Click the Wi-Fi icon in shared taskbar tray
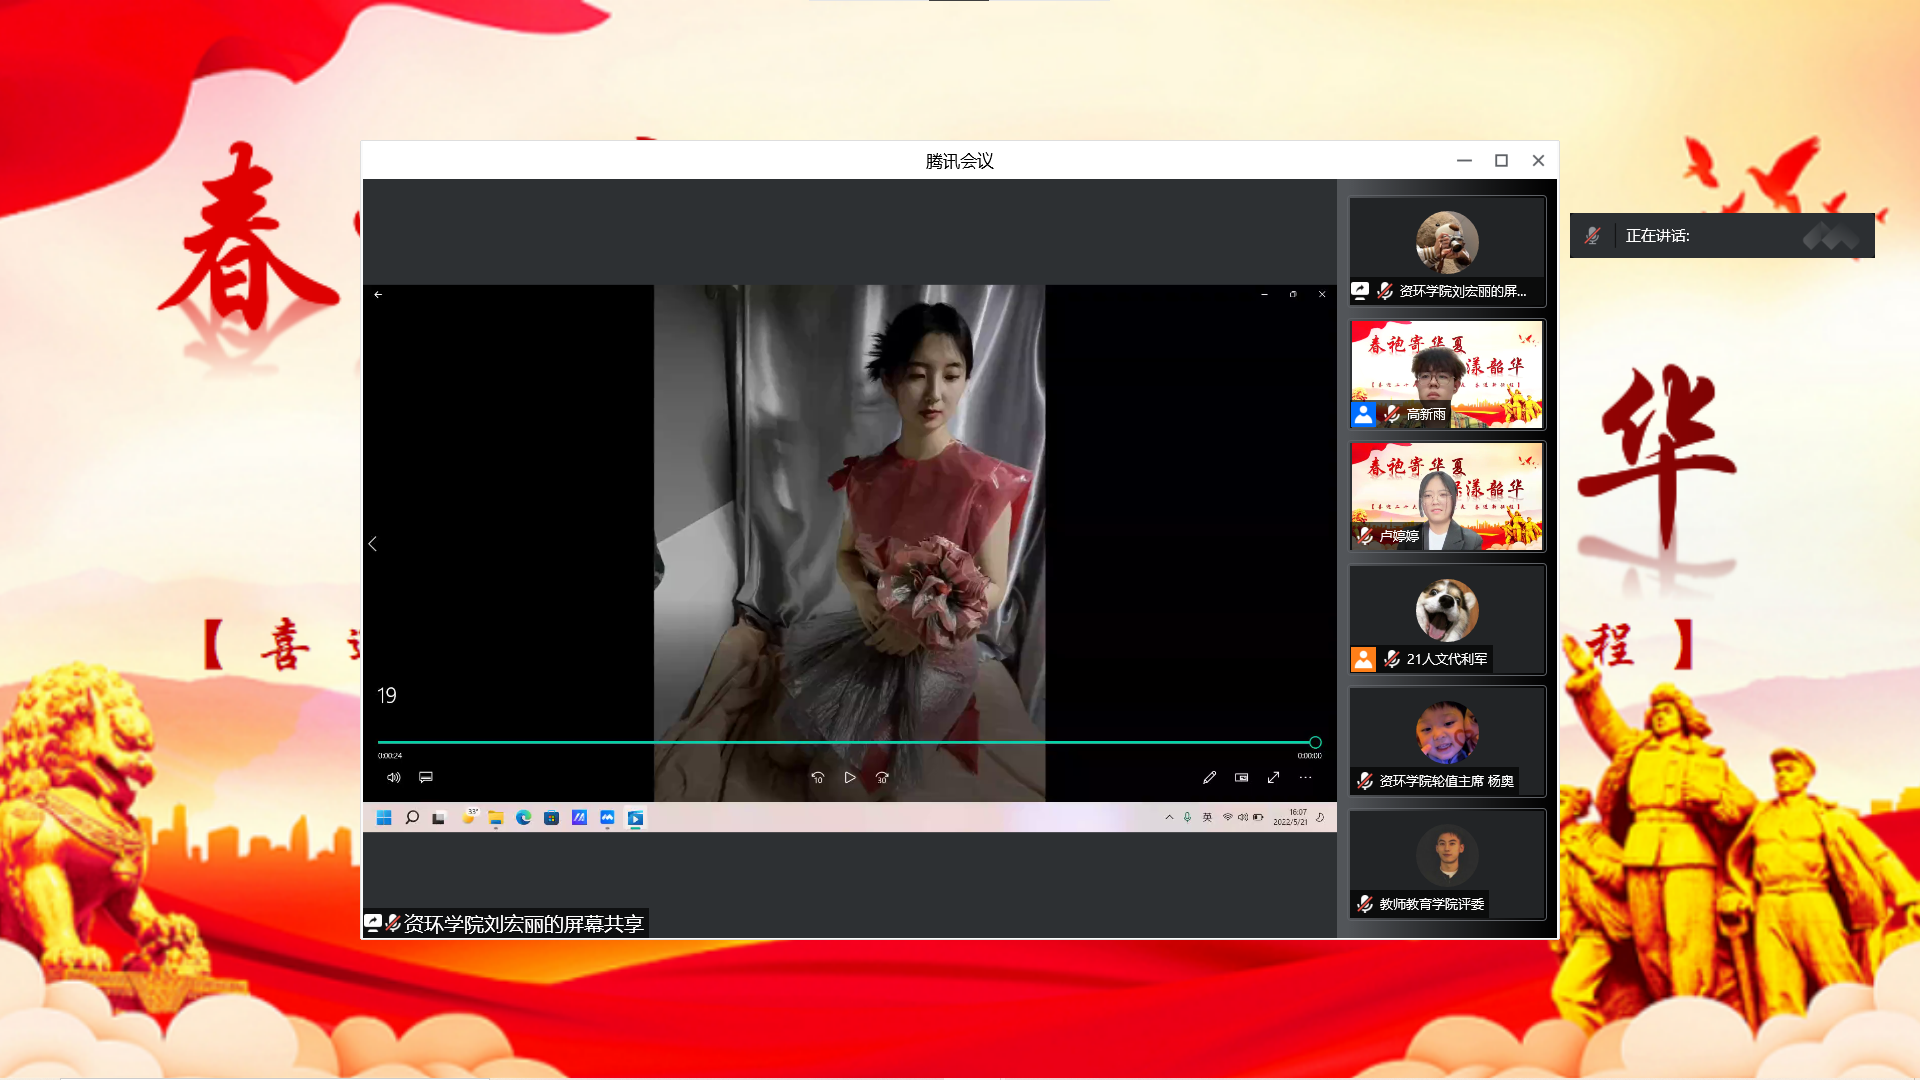The height and width of the screenshot is (1080, 1920). tap(1227, 817)
